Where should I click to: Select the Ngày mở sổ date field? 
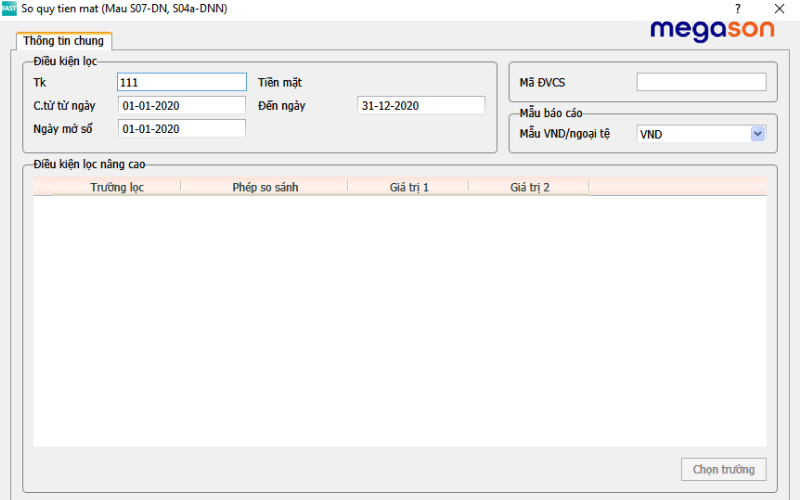(x=181, y=128)
